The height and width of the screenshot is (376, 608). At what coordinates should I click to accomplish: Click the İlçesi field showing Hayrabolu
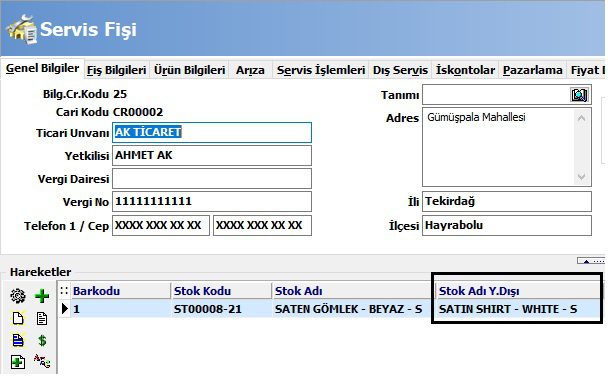coord(507,226)
